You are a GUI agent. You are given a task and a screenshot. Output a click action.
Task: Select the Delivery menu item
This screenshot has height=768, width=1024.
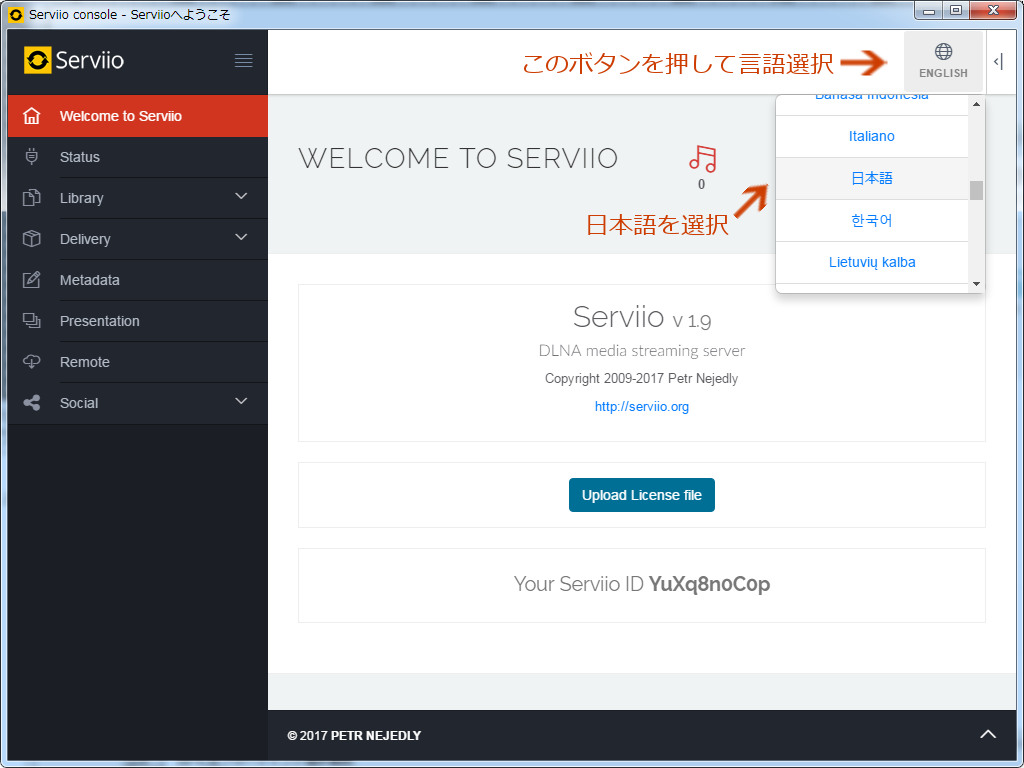pyautogui.click(x=138, y=239)
